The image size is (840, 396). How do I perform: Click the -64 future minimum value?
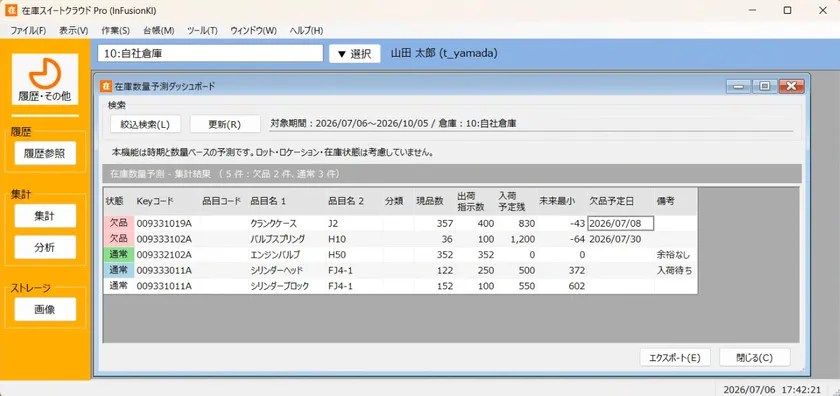(578, 239)
